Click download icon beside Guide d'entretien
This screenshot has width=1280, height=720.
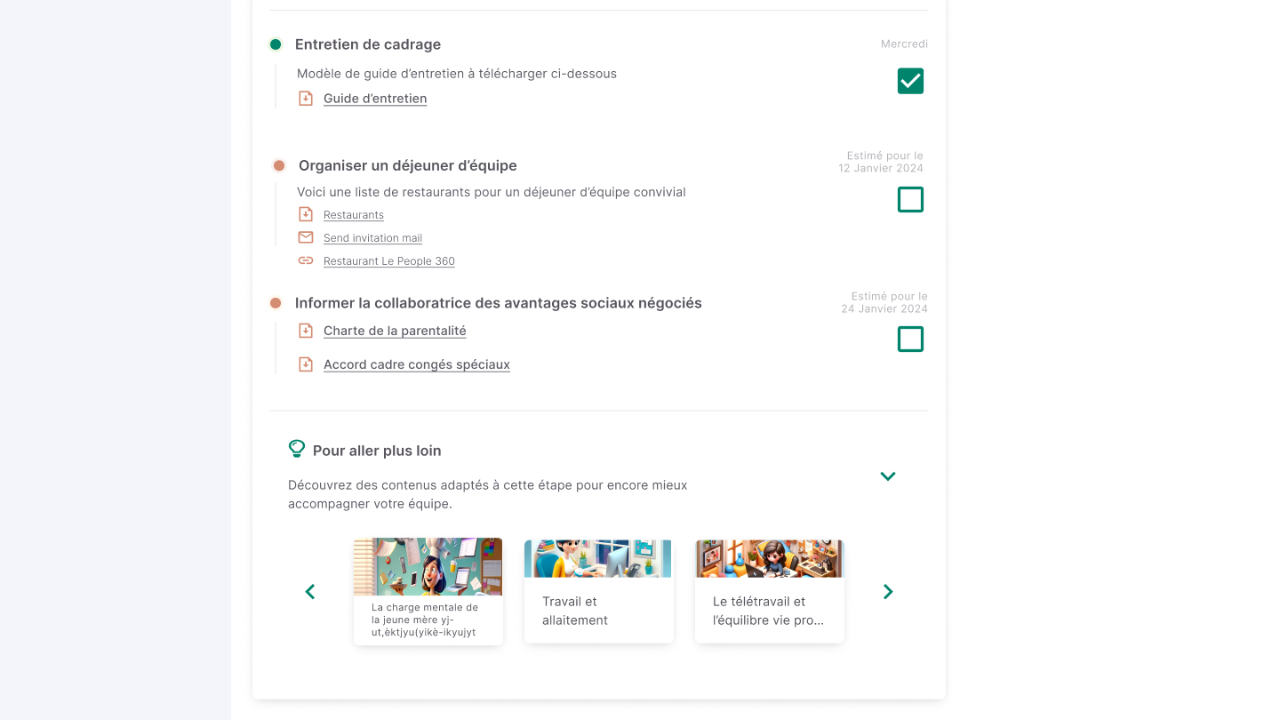306,98
